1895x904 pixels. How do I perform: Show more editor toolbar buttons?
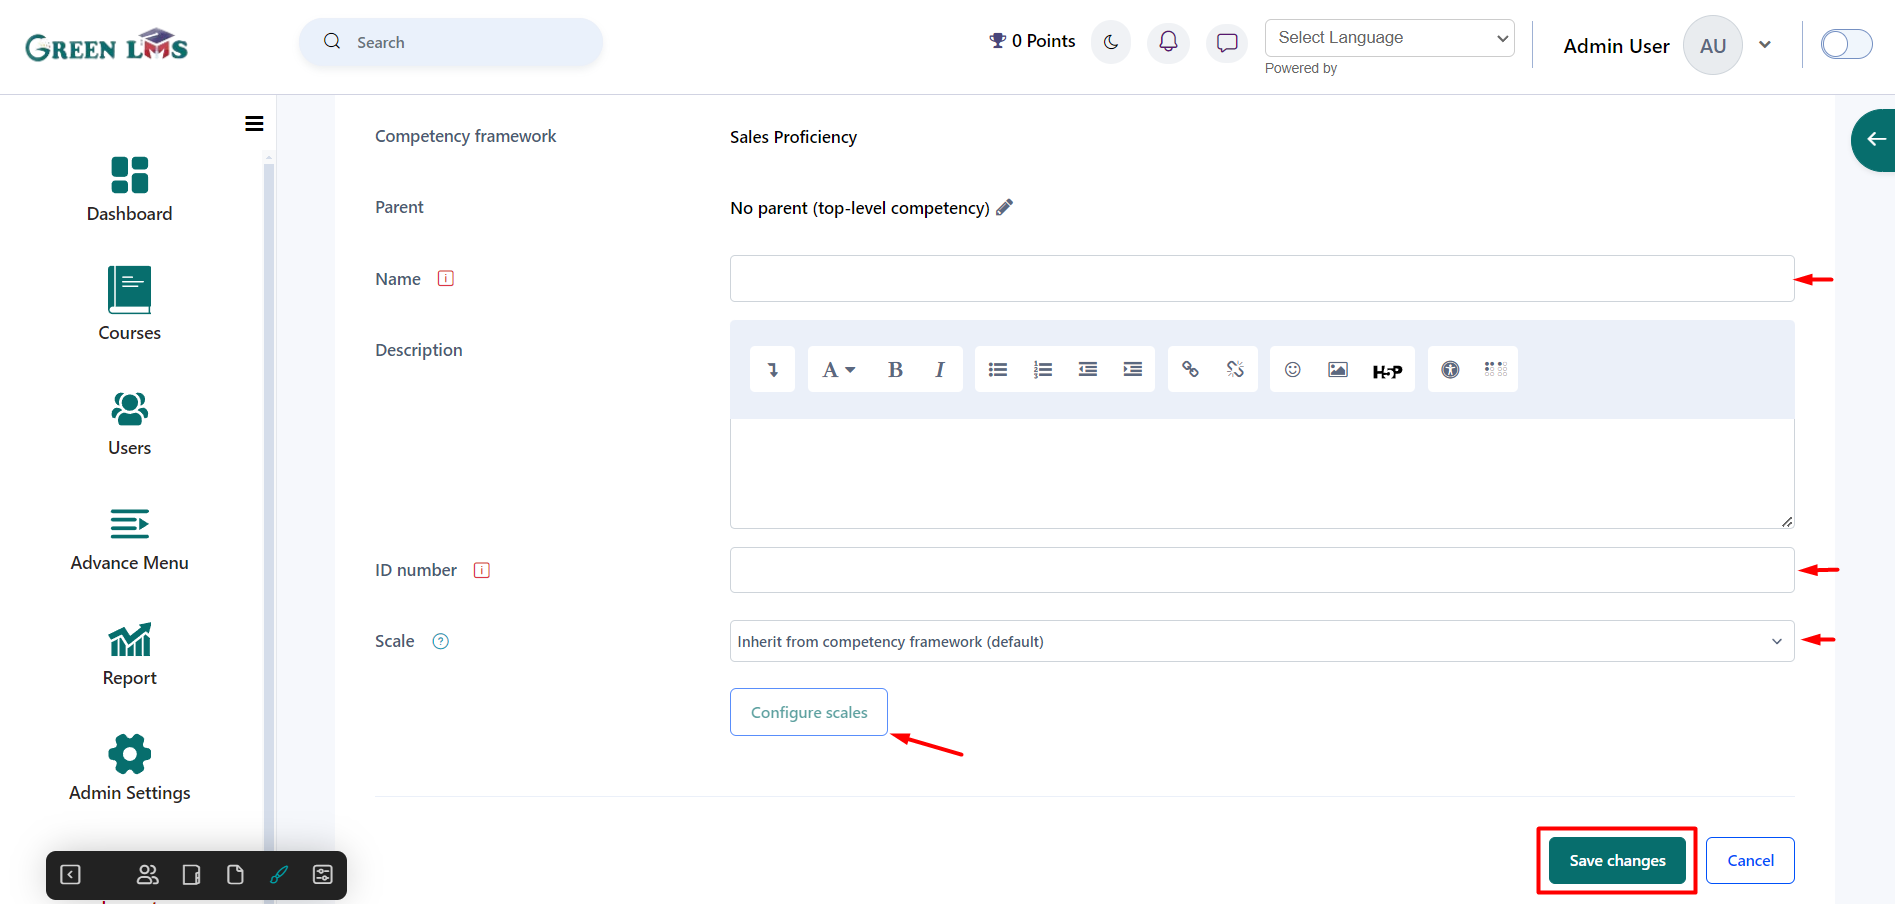coord(772,370)
